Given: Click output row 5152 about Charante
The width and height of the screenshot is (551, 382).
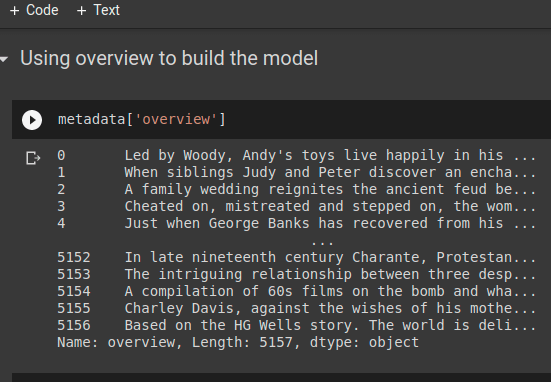Looking at the screenshot, I should tap(296, 257).
